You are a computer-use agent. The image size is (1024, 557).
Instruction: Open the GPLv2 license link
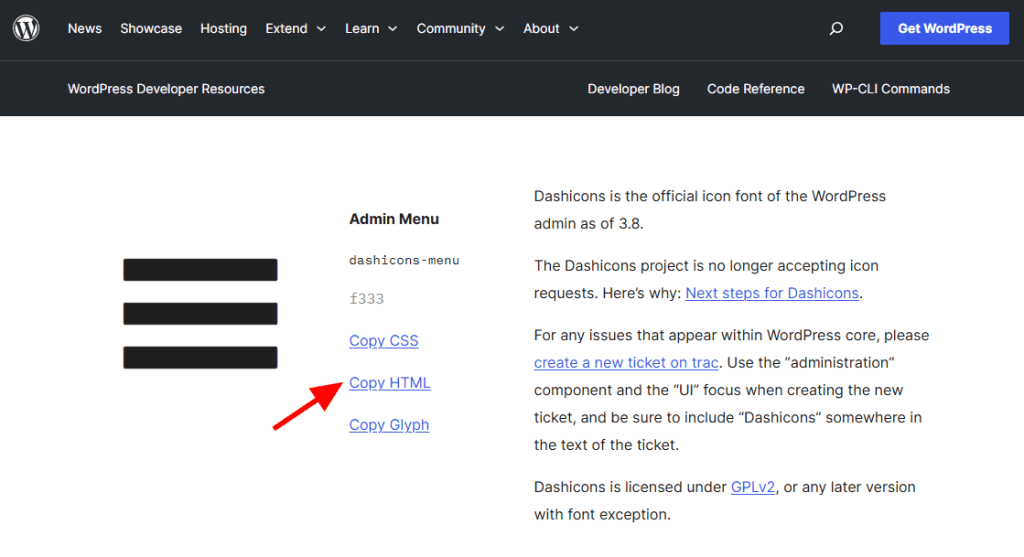click(753, 487)
